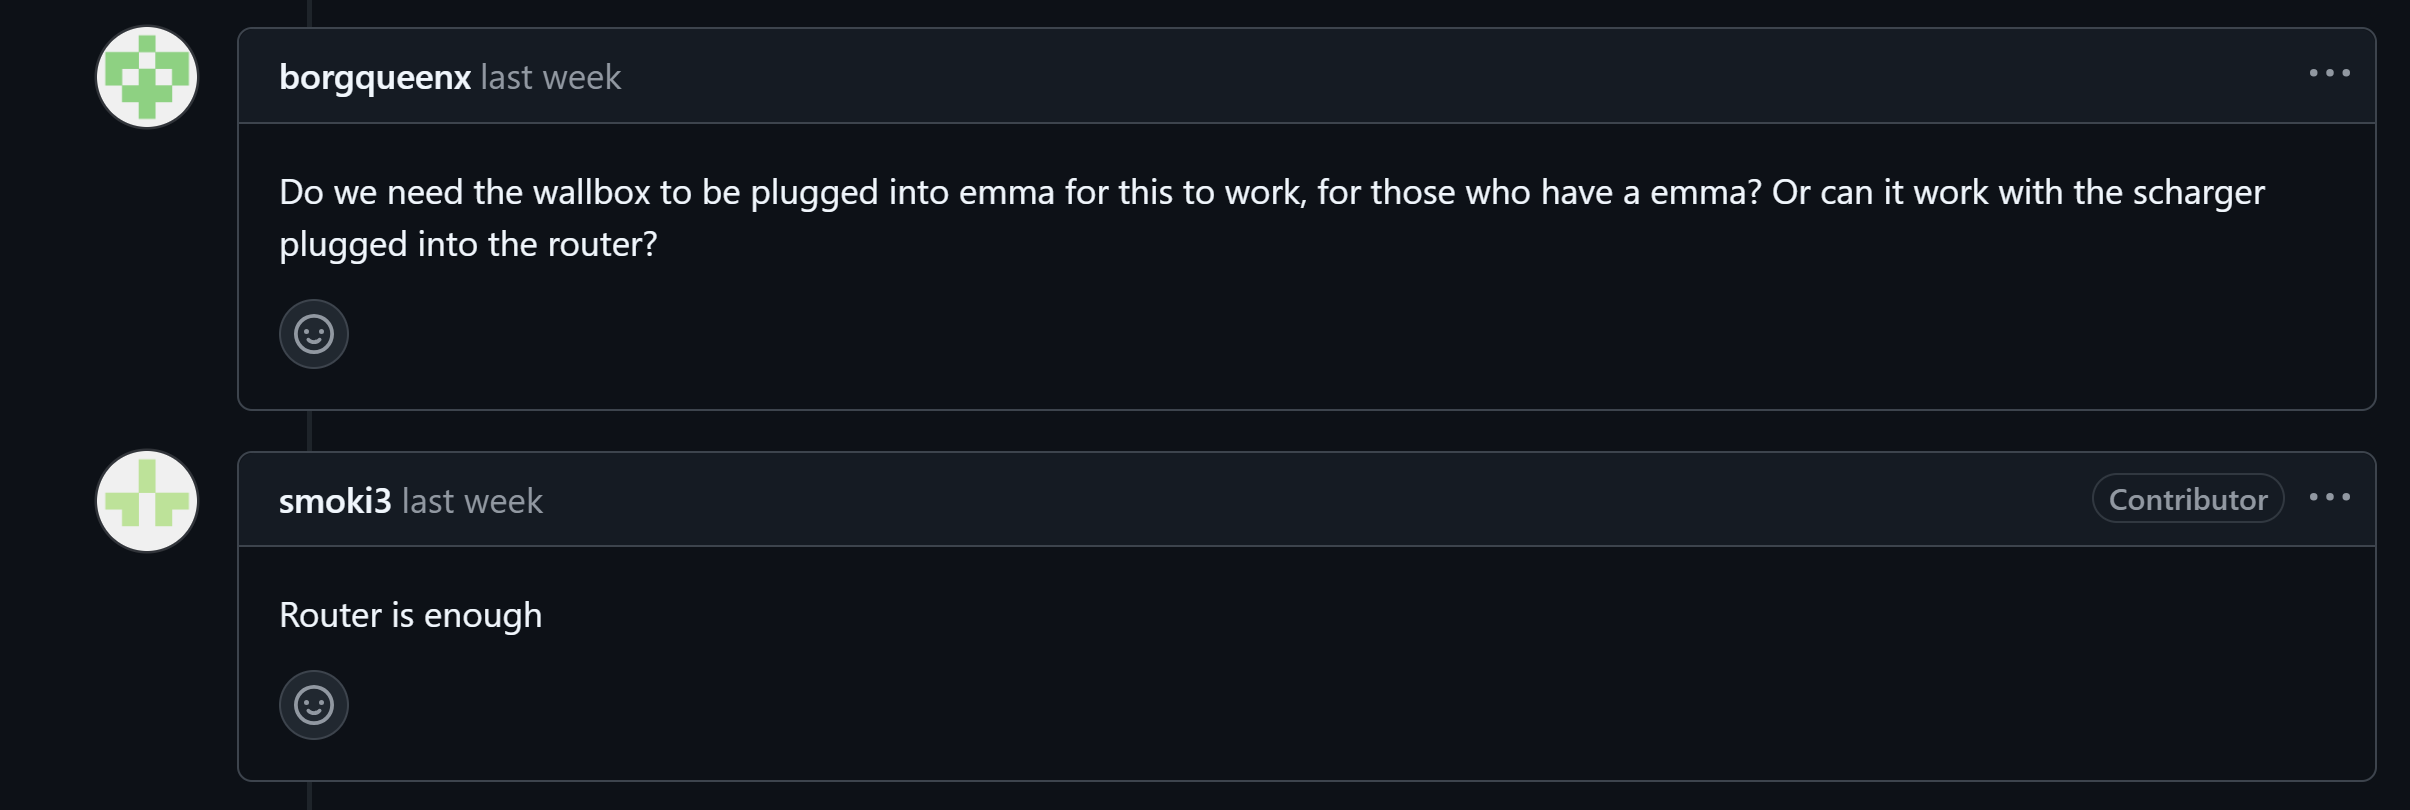Click timeline connector line between the two comments
Image resolution: width=2410 pixels, height=810 pixels.
tap(310, 431)
